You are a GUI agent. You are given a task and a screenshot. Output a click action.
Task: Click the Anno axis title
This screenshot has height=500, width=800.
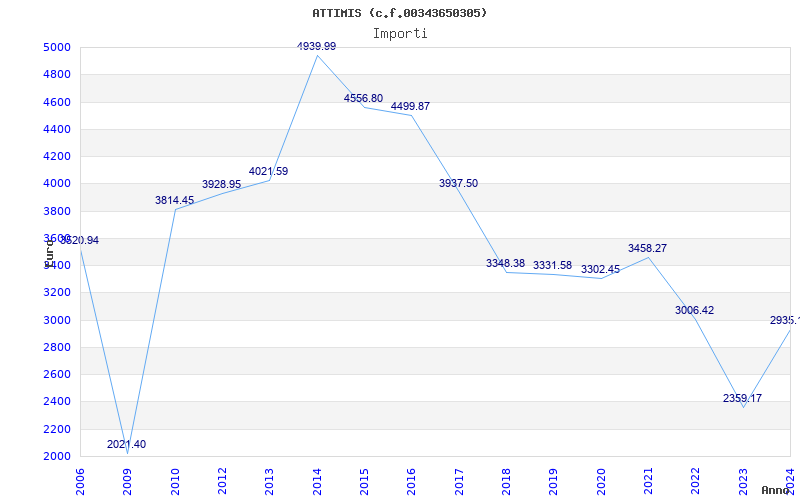coord(775,490)
